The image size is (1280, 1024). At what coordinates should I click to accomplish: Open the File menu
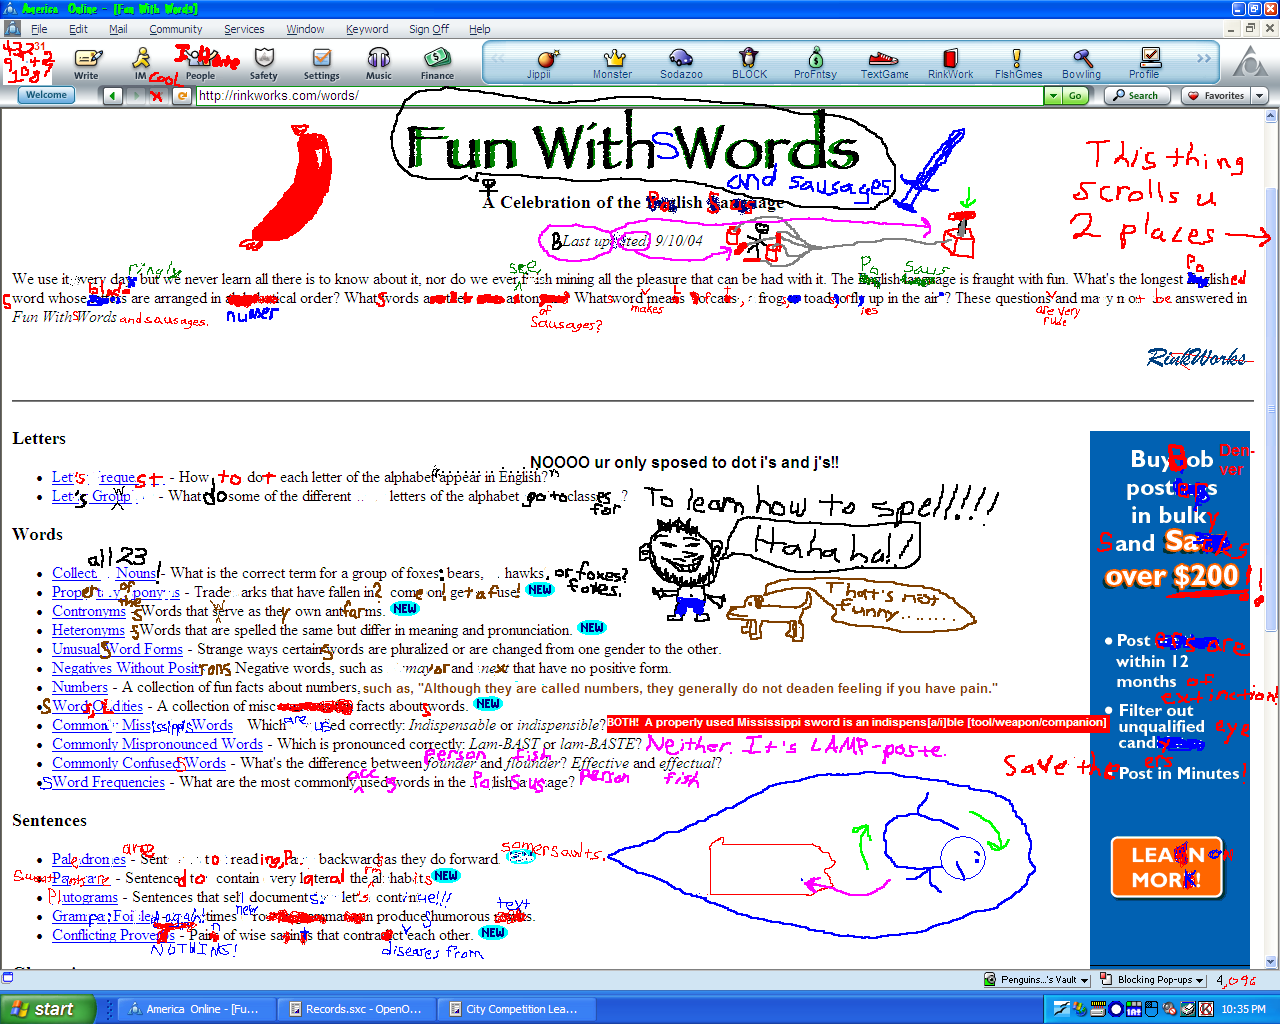click(x=39, y=29)
